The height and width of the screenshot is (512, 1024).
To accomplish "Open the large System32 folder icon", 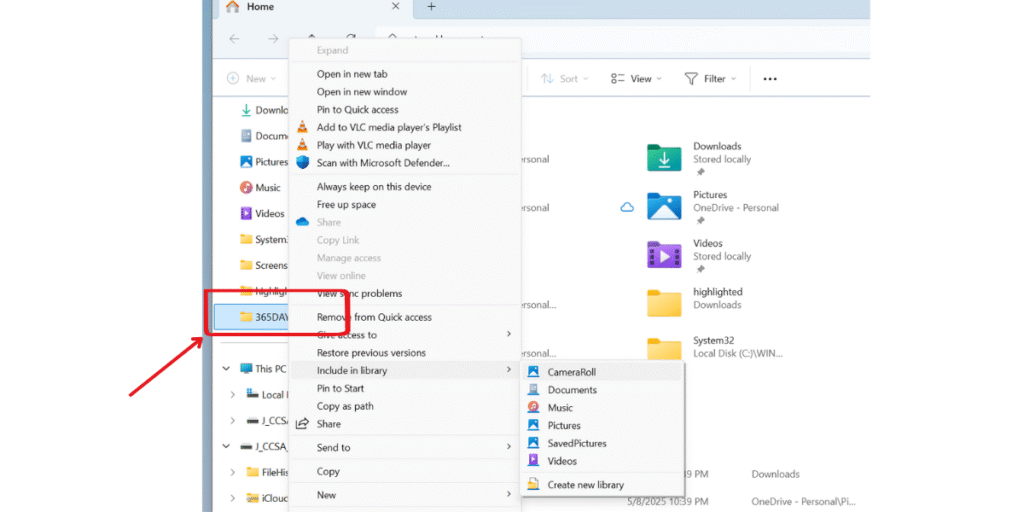I will (x=664, y=349).
